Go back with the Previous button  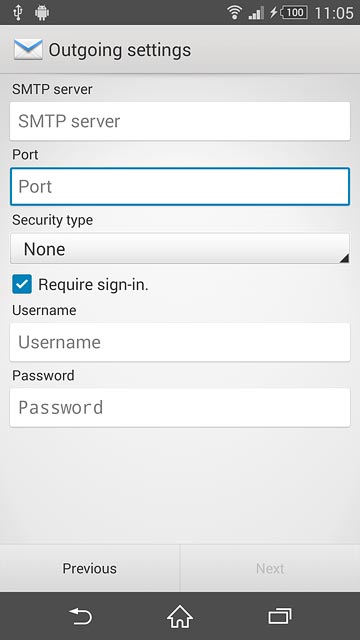pyautogui.click(x=90, y=568)
